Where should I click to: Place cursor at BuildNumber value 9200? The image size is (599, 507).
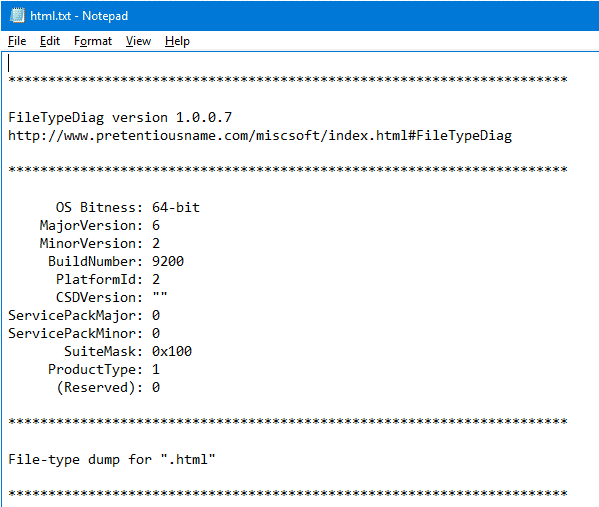168,261
